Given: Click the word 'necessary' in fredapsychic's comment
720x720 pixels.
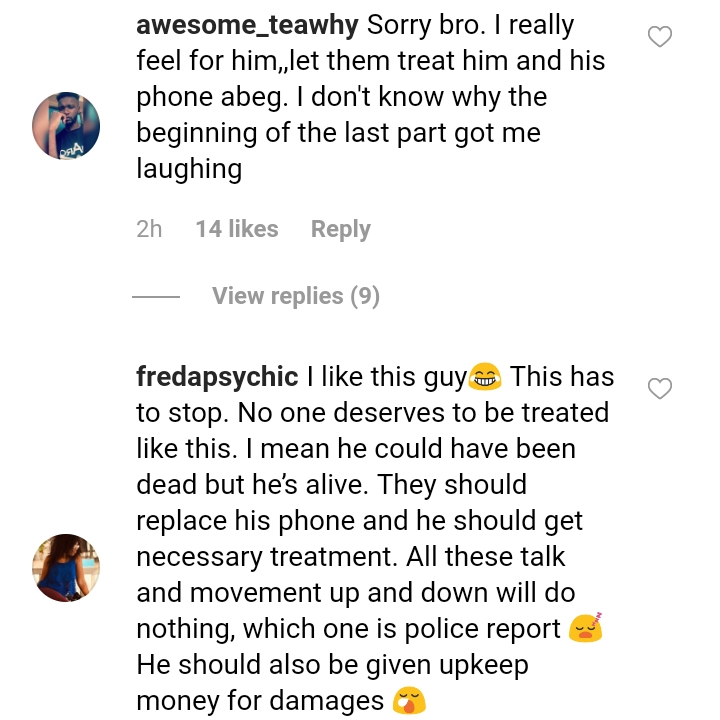Looking at the screenshot, I should tap(199, 557).
